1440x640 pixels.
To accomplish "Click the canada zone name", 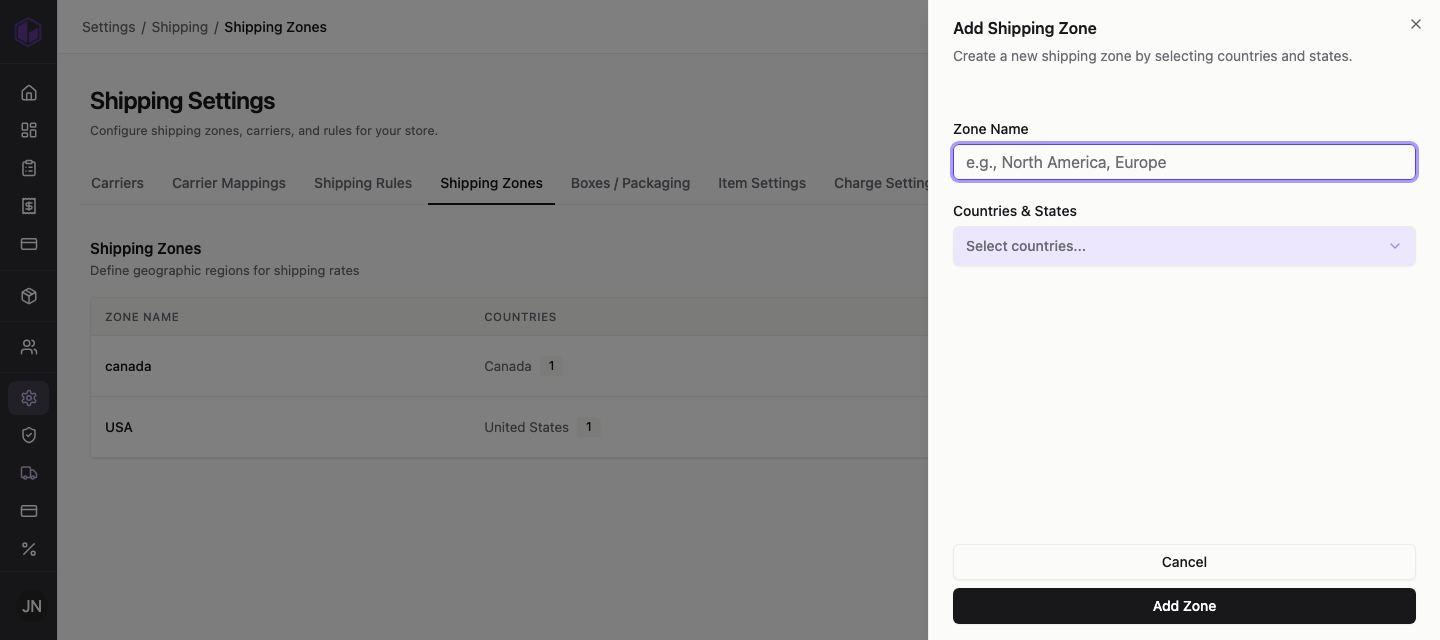I will coord(128,366).
